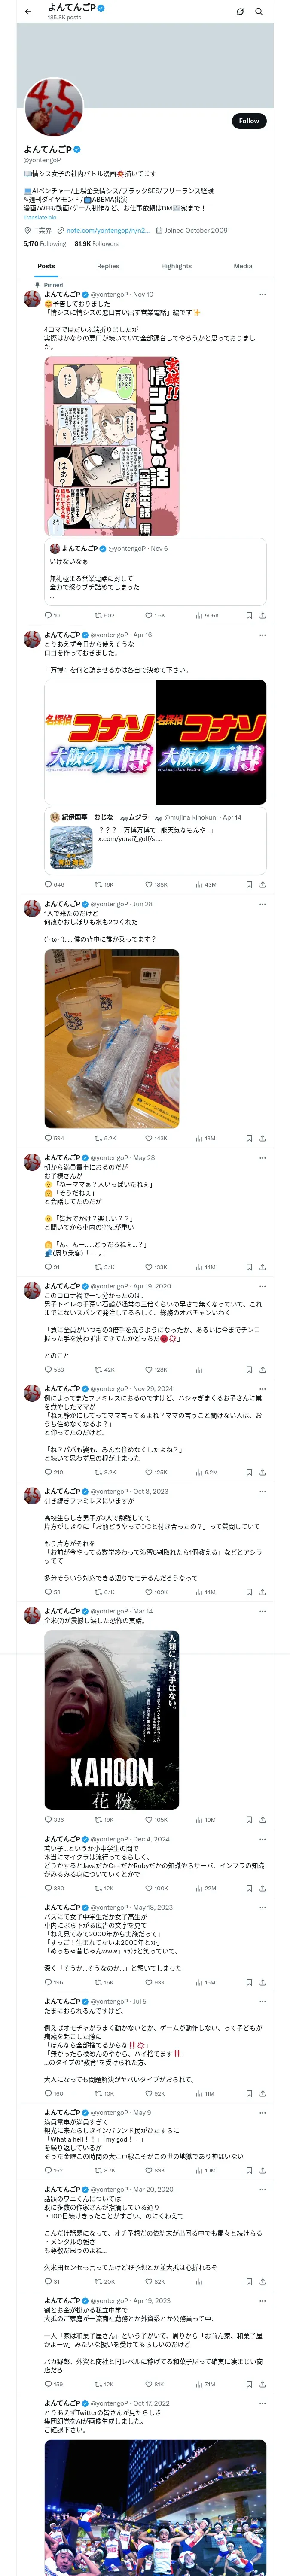Share the pinned Nov 10 post
The width and height of the screenshot is (290, 2576).
[262, 615]
